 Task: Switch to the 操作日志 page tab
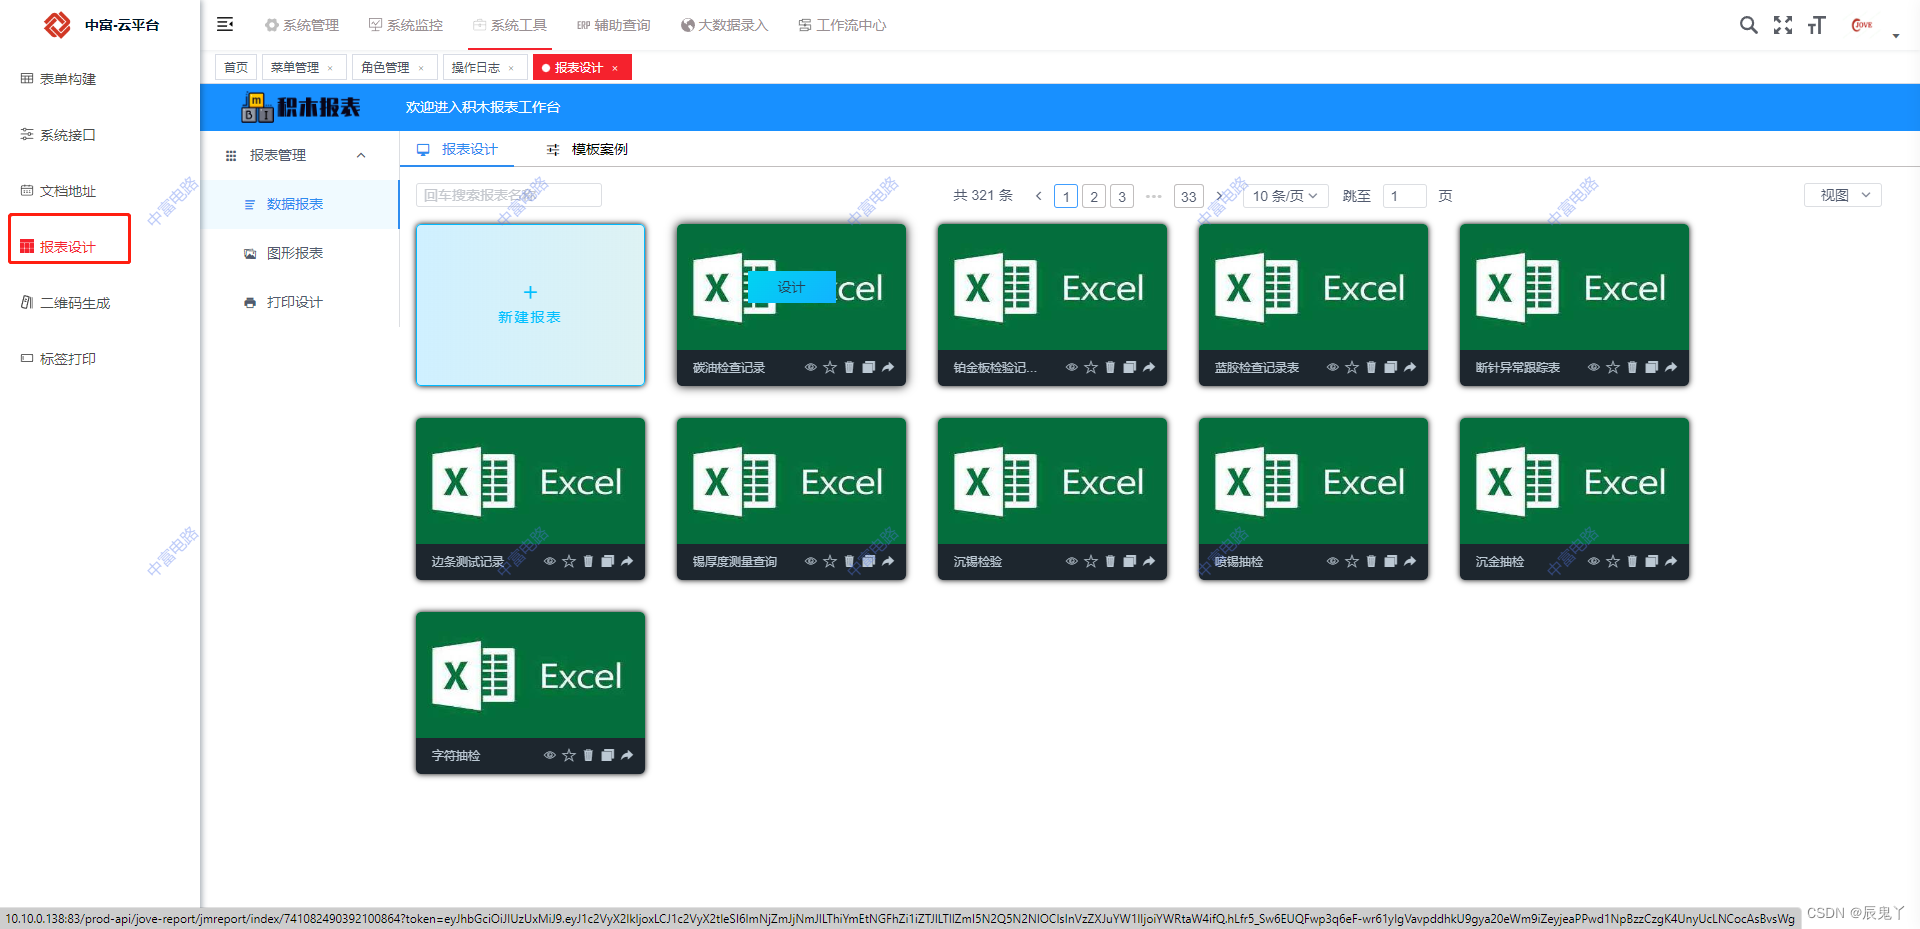476,67
